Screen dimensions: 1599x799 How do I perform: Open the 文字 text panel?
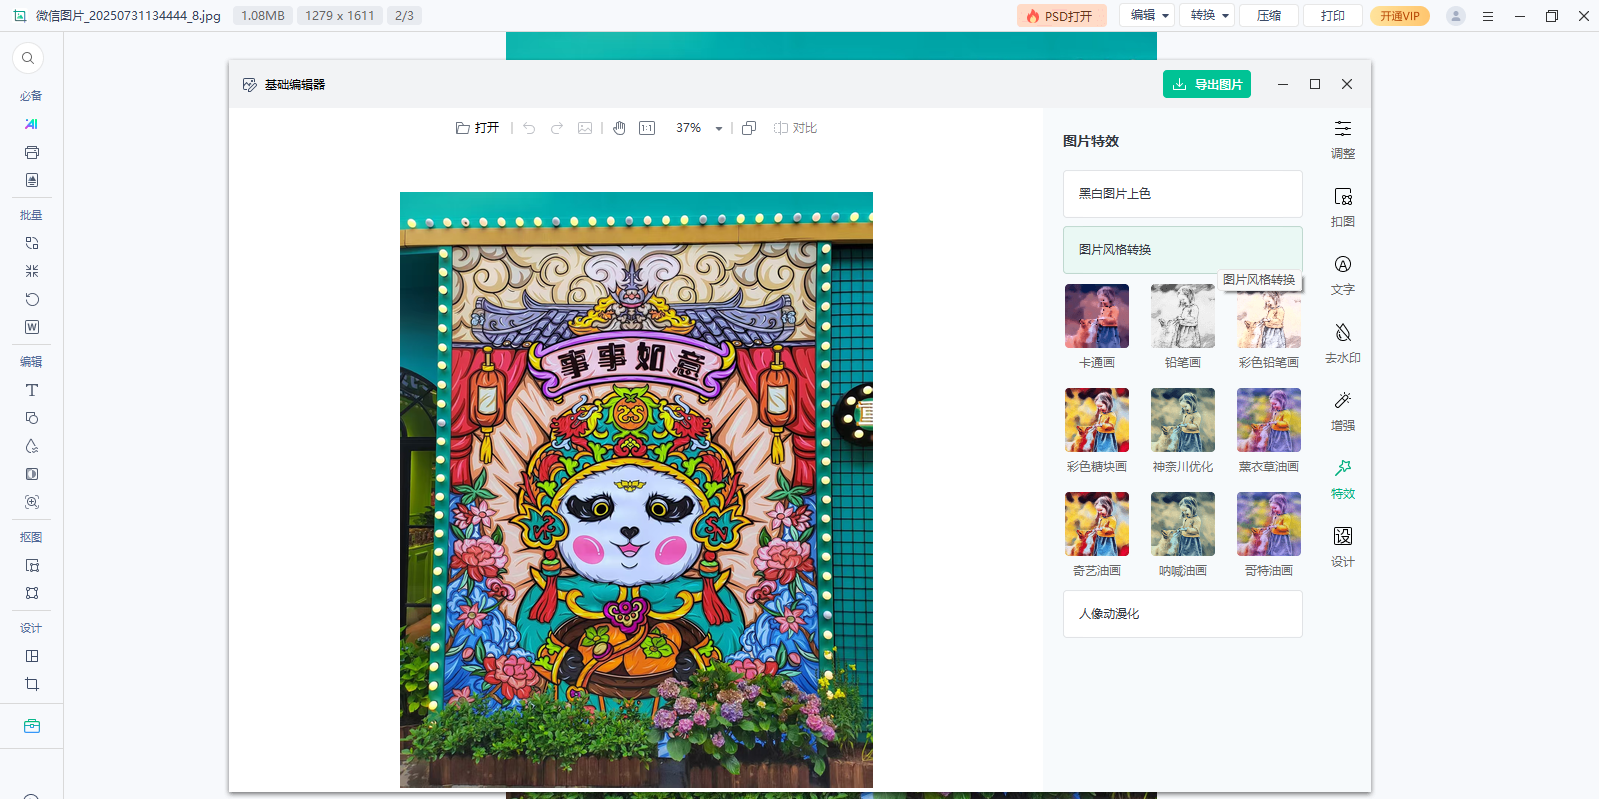point(1343,275)
